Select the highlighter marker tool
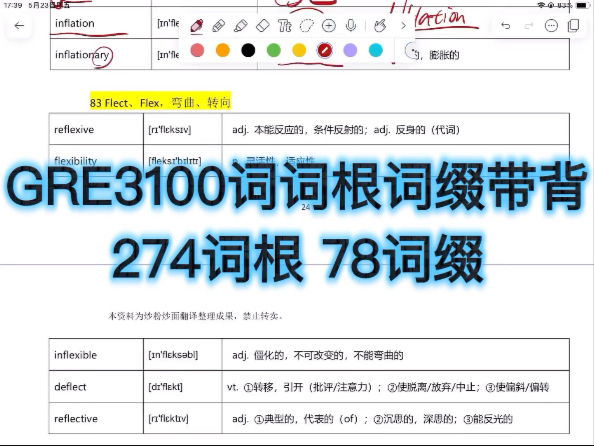 241,26
